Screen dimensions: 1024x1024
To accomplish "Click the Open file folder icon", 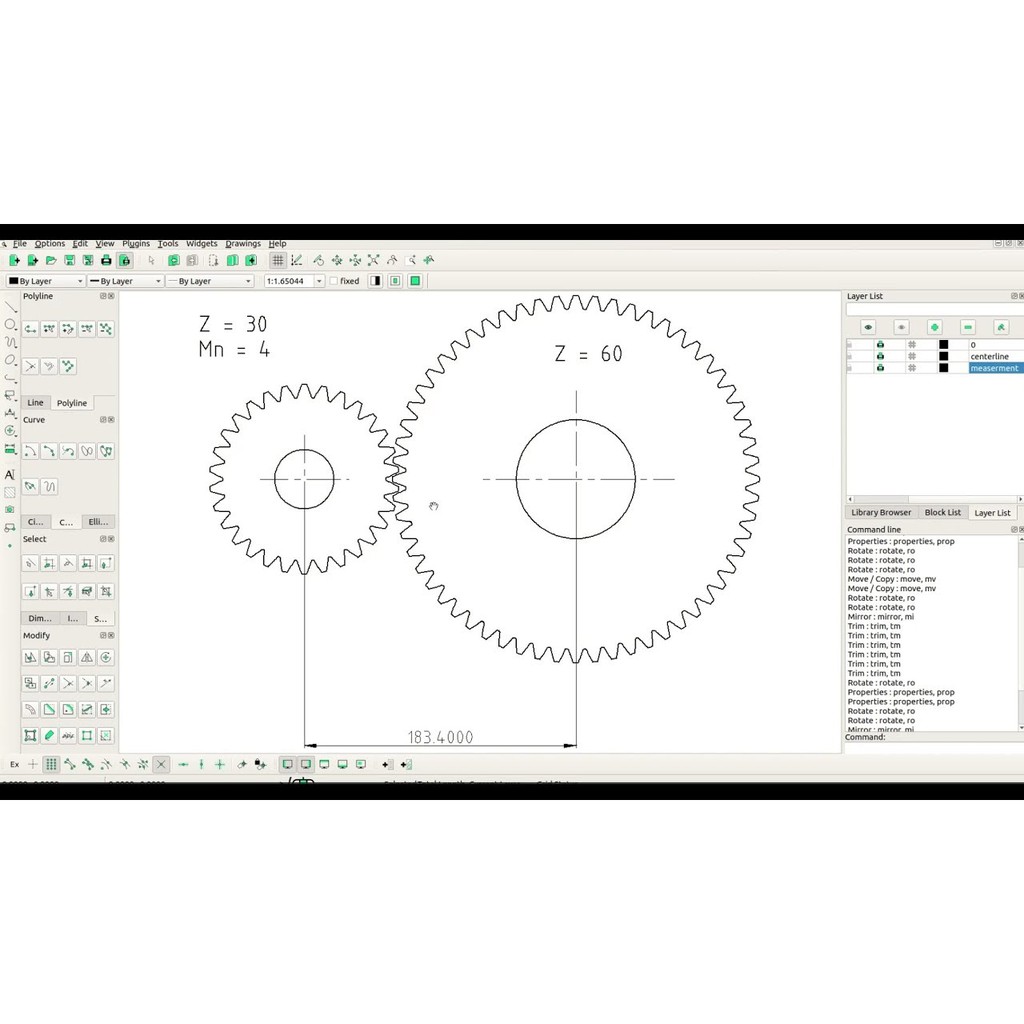I will coord(51,261).
